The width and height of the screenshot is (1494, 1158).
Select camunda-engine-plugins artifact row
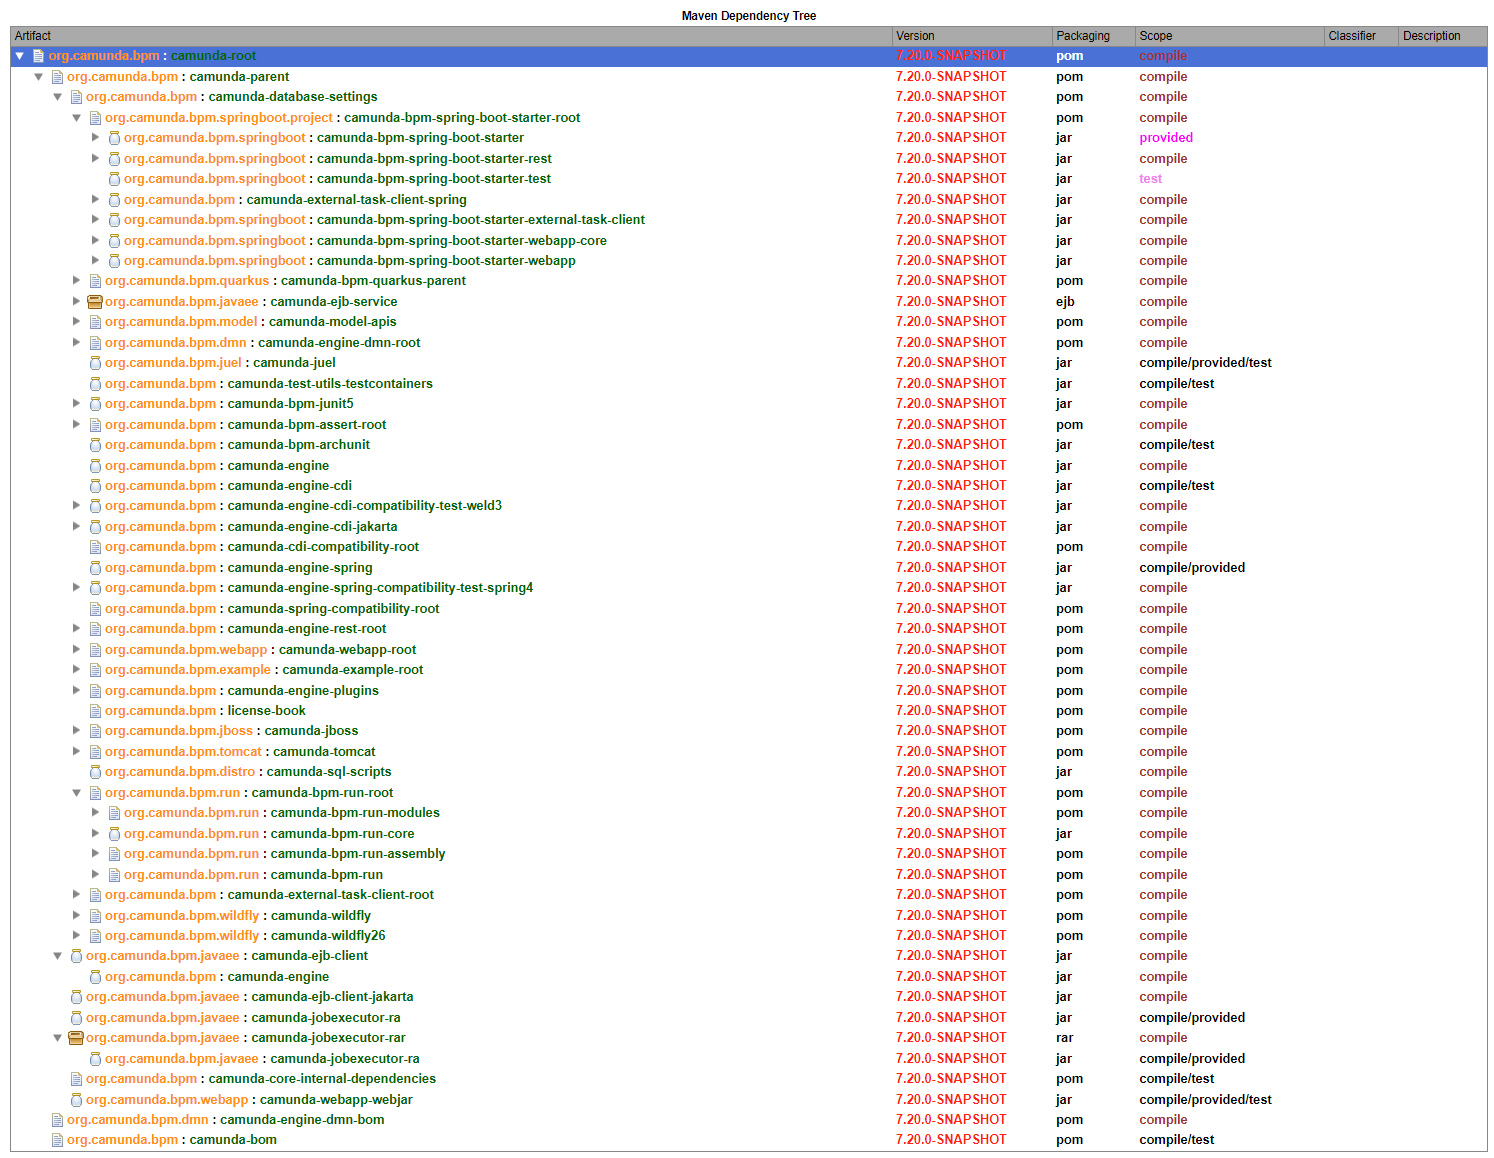click(748, 690)
